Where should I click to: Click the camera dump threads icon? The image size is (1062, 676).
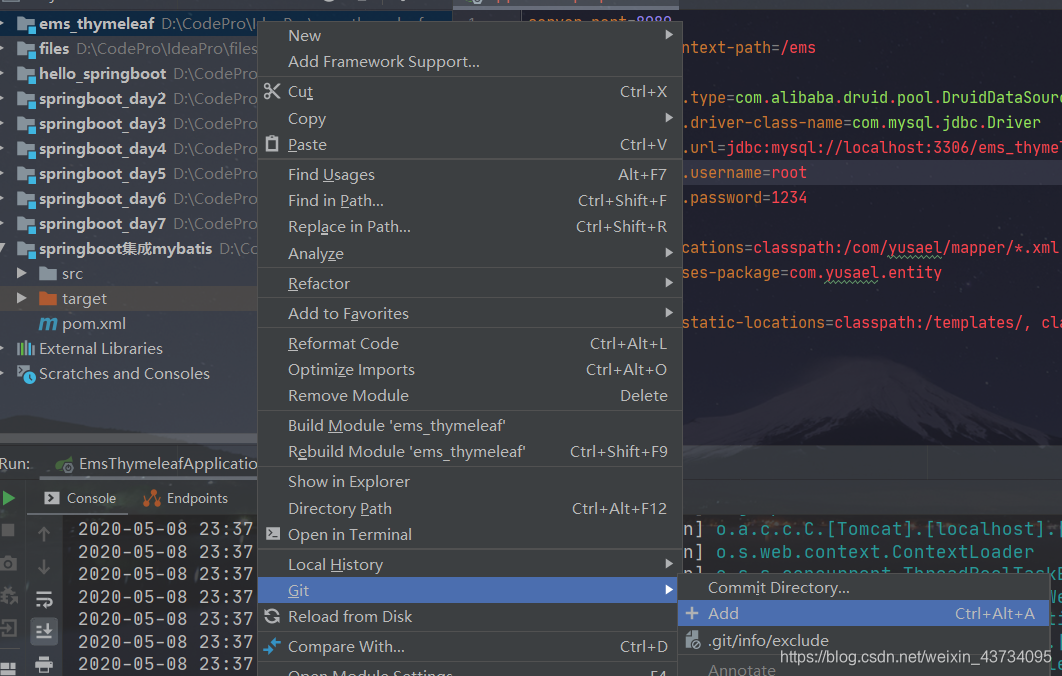[x=8, y=564]
